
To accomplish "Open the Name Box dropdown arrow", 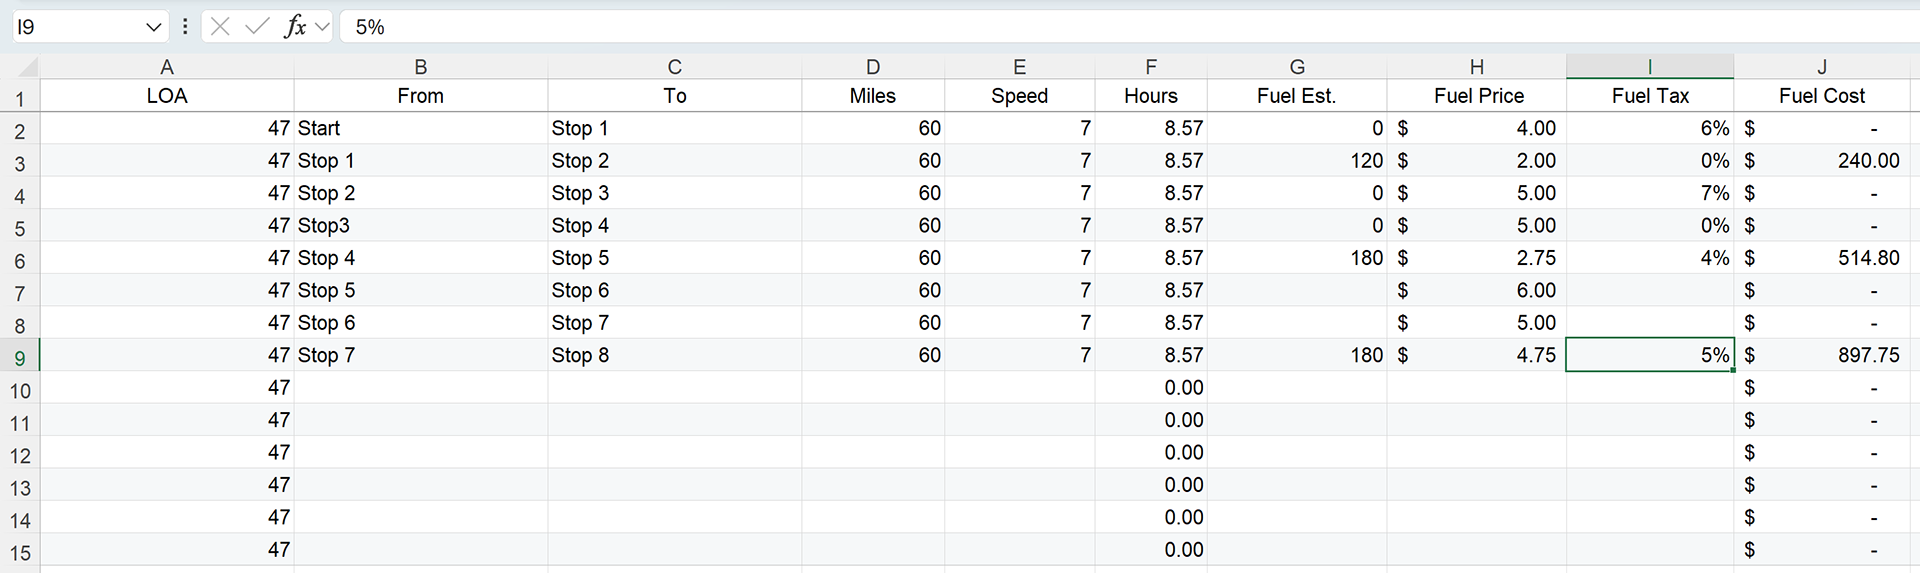I will (x=153, y=27).
